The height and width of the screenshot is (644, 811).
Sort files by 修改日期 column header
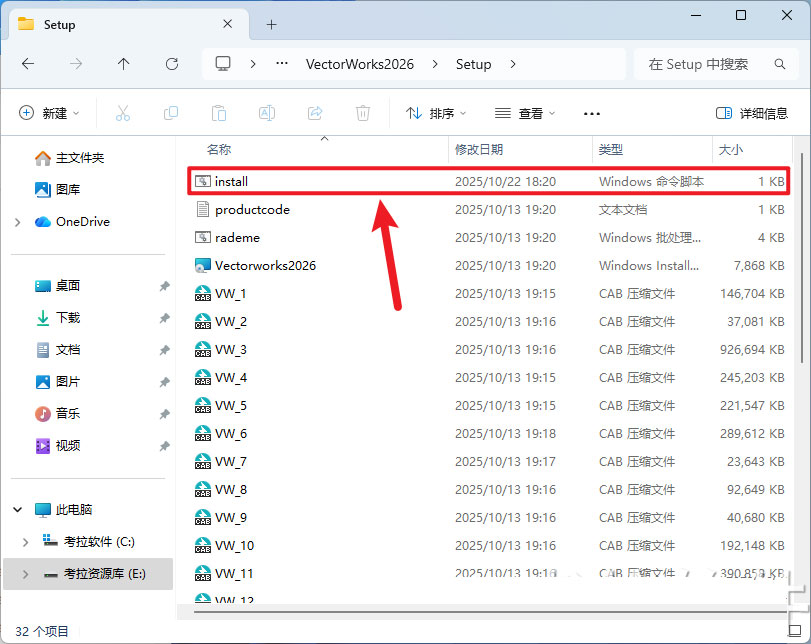click(479, 149)
